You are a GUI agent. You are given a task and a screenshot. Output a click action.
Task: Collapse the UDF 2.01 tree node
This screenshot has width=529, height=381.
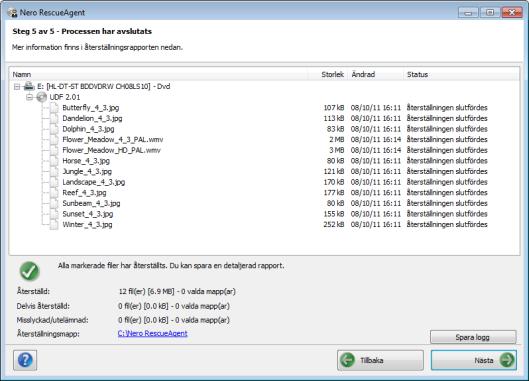click(29, 97)
